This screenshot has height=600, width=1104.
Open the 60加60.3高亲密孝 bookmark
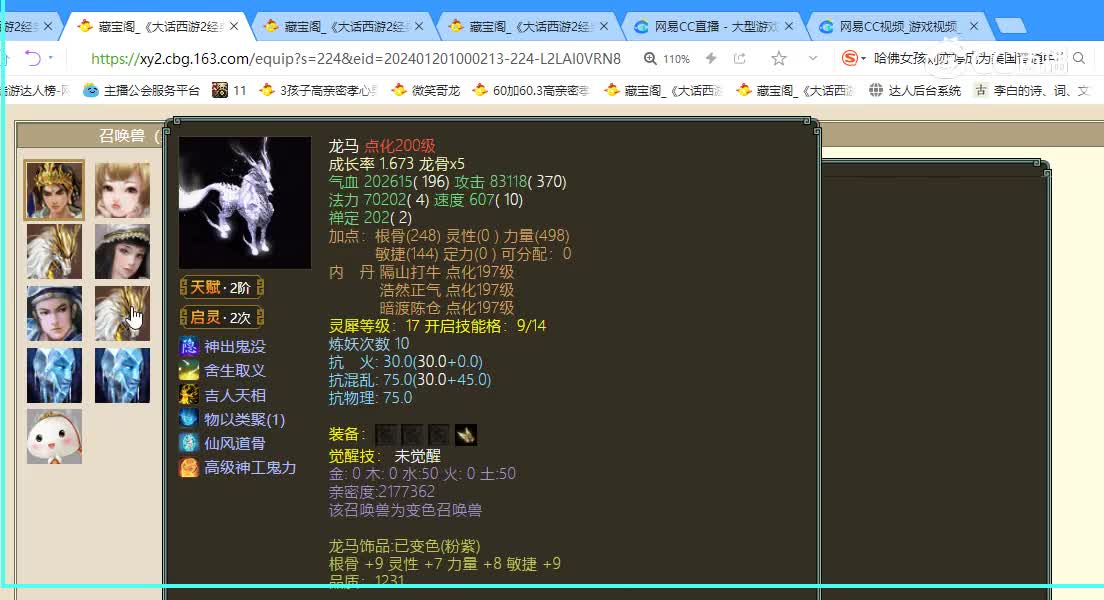pyautogui.click(x=531, y=90)
